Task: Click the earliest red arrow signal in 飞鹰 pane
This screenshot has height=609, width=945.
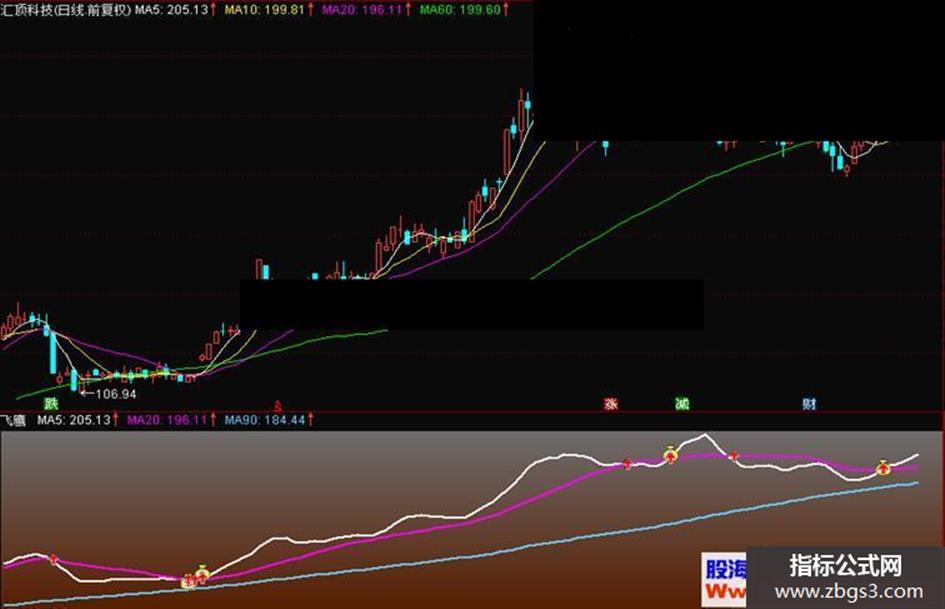Action: 55,560
